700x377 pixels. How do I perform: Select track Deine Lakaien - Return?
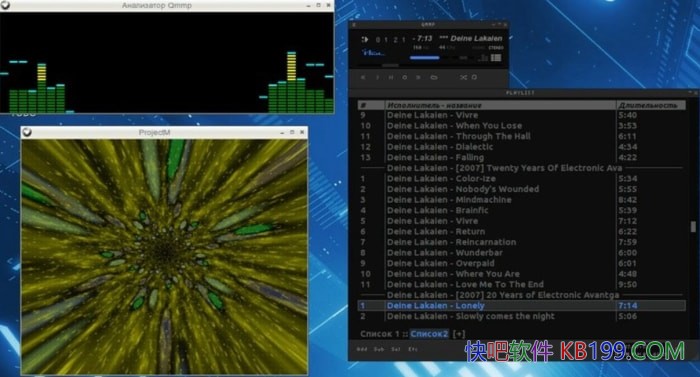(x=521, y=231)
